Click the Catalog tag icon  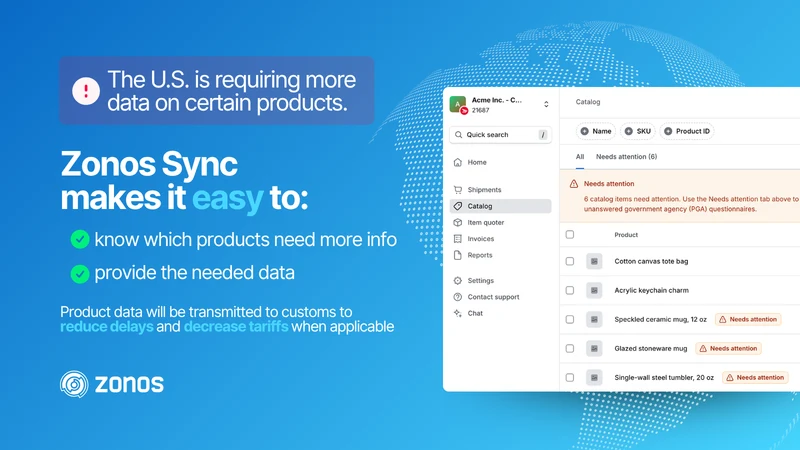point(458,206)
